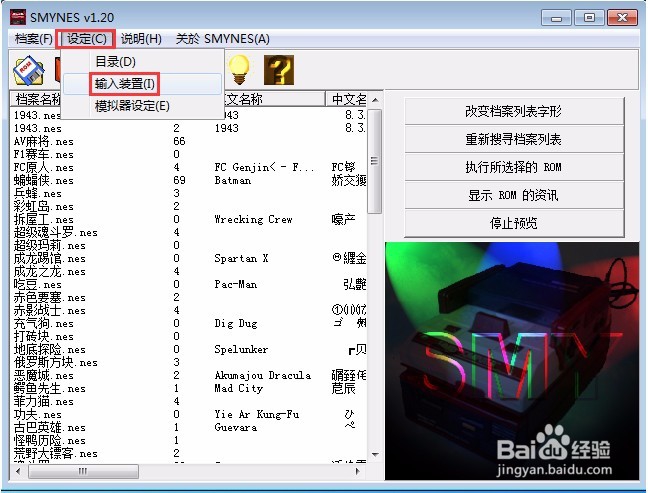
Task: Select 兵蜂.nes in the file list
Action: [x=38, y=193]
